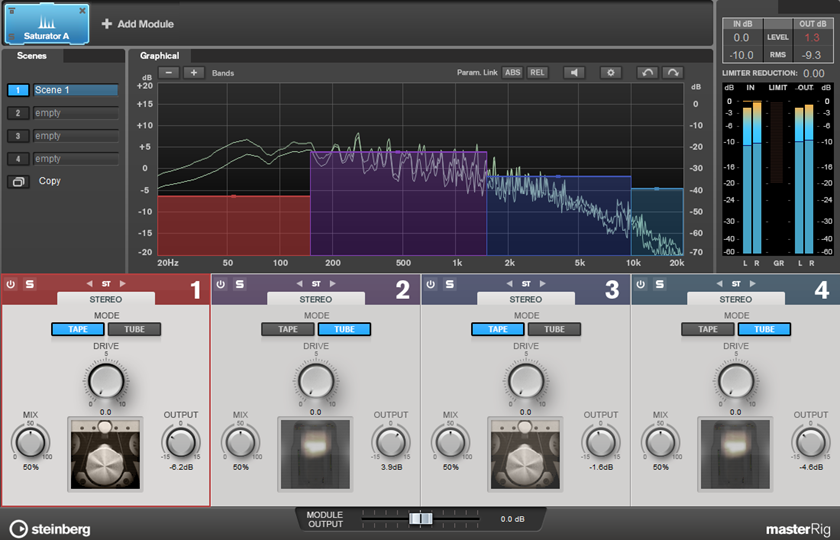The height and width of the screenshot is (540, 840).
Task: Click band 4 right channel-mode arrow
Action: pyautogui.click(x=753, y=284)
